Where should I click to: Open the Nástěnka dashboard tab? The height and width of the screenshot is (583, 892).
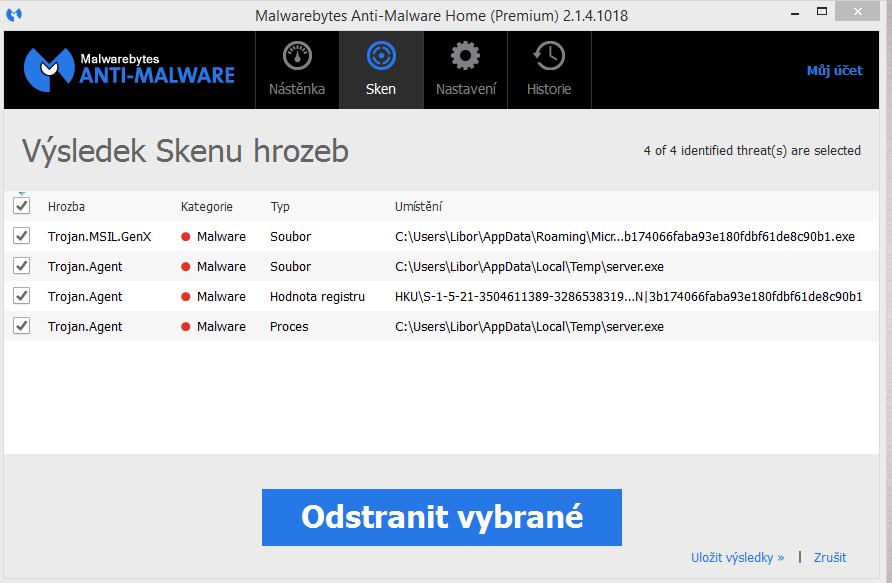coord(297,70)
